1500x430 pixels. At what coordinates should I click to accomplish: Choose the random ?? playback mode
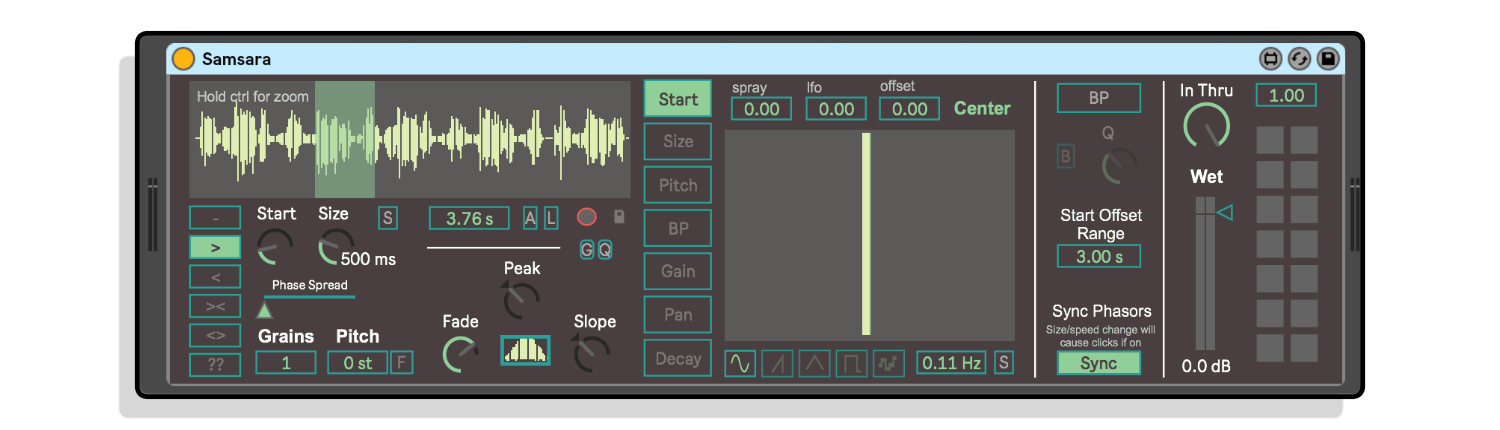(x=215, y=365)
